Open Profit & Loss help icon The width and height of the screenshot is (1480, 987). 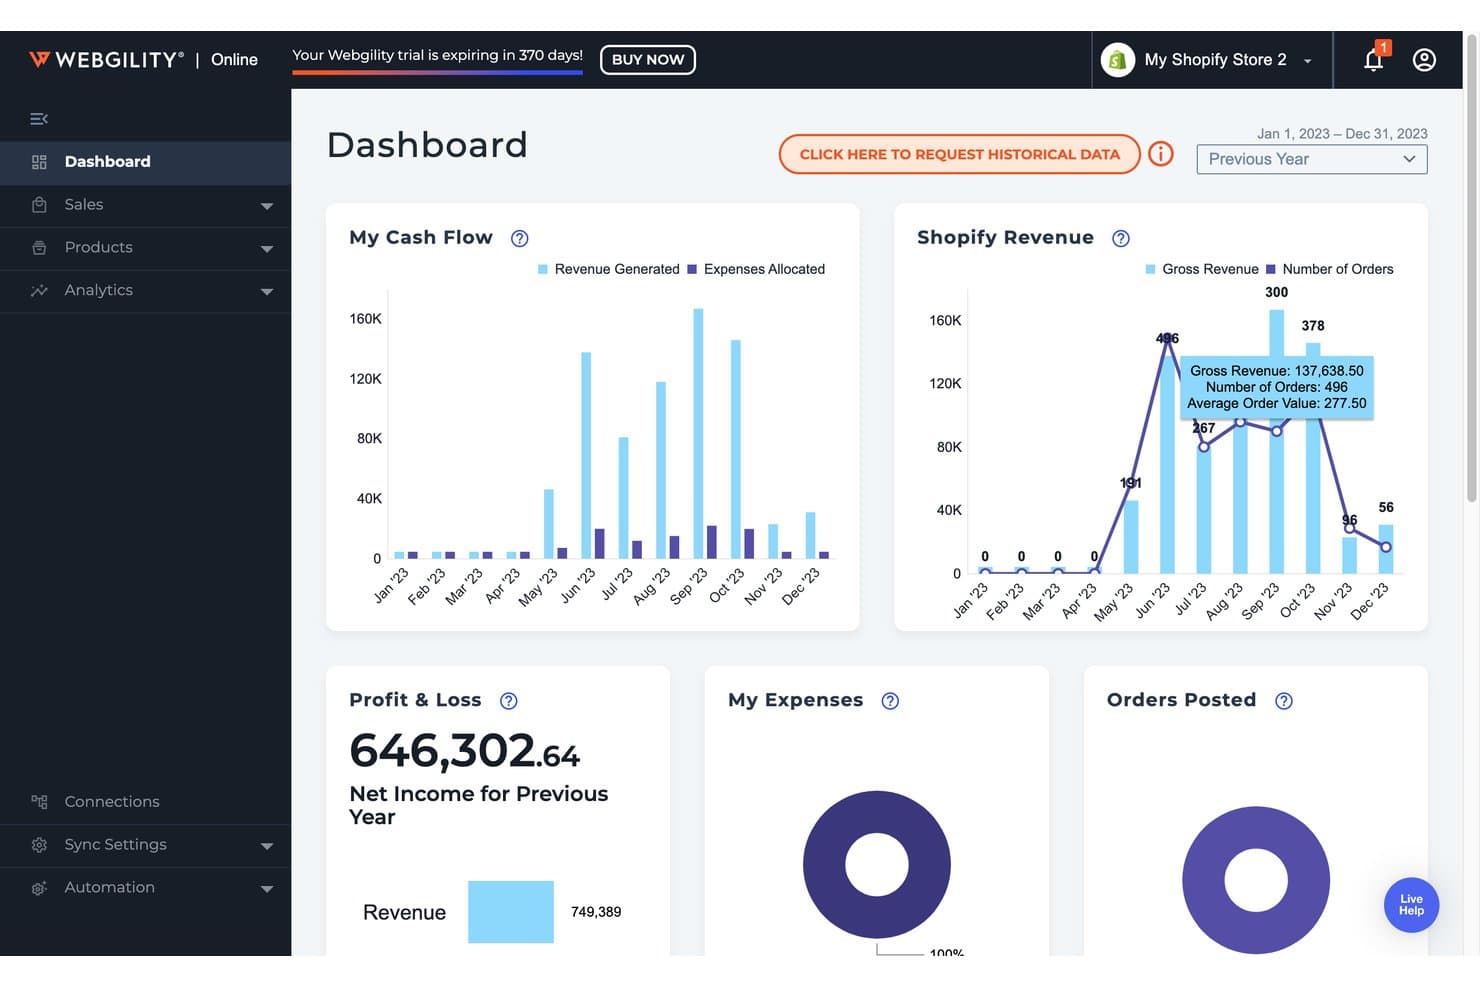[509, 701]
